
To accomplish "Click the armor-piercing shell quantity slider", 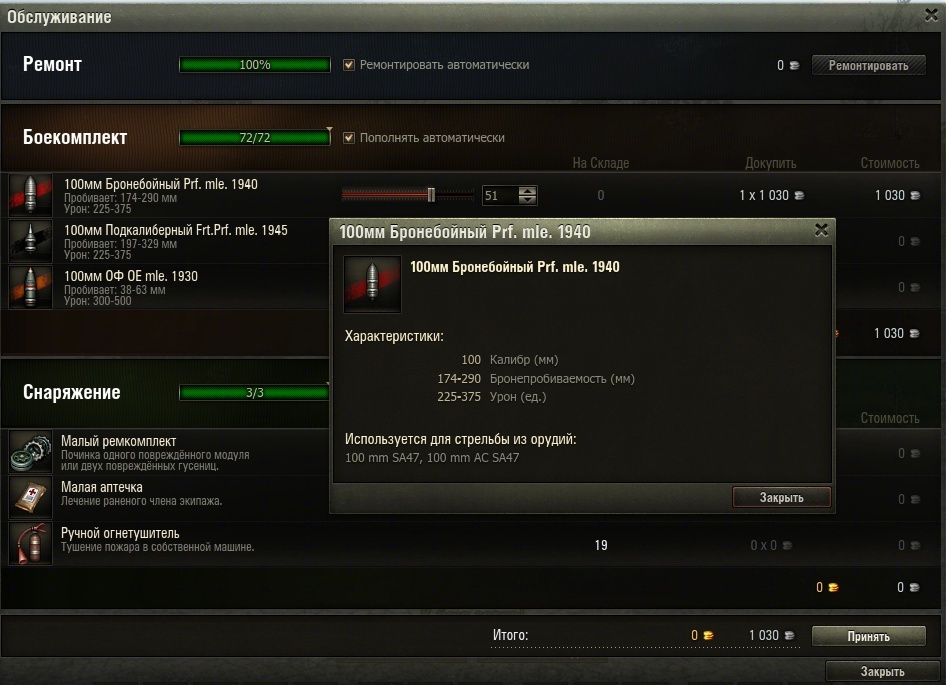I will click(408, 195).
